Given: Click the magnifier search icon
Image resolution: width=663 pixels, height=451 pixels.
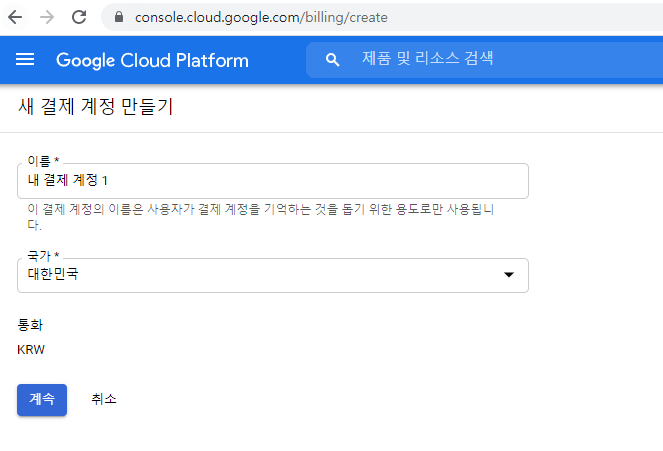Looking at the screenshot, I should [332, 60].
